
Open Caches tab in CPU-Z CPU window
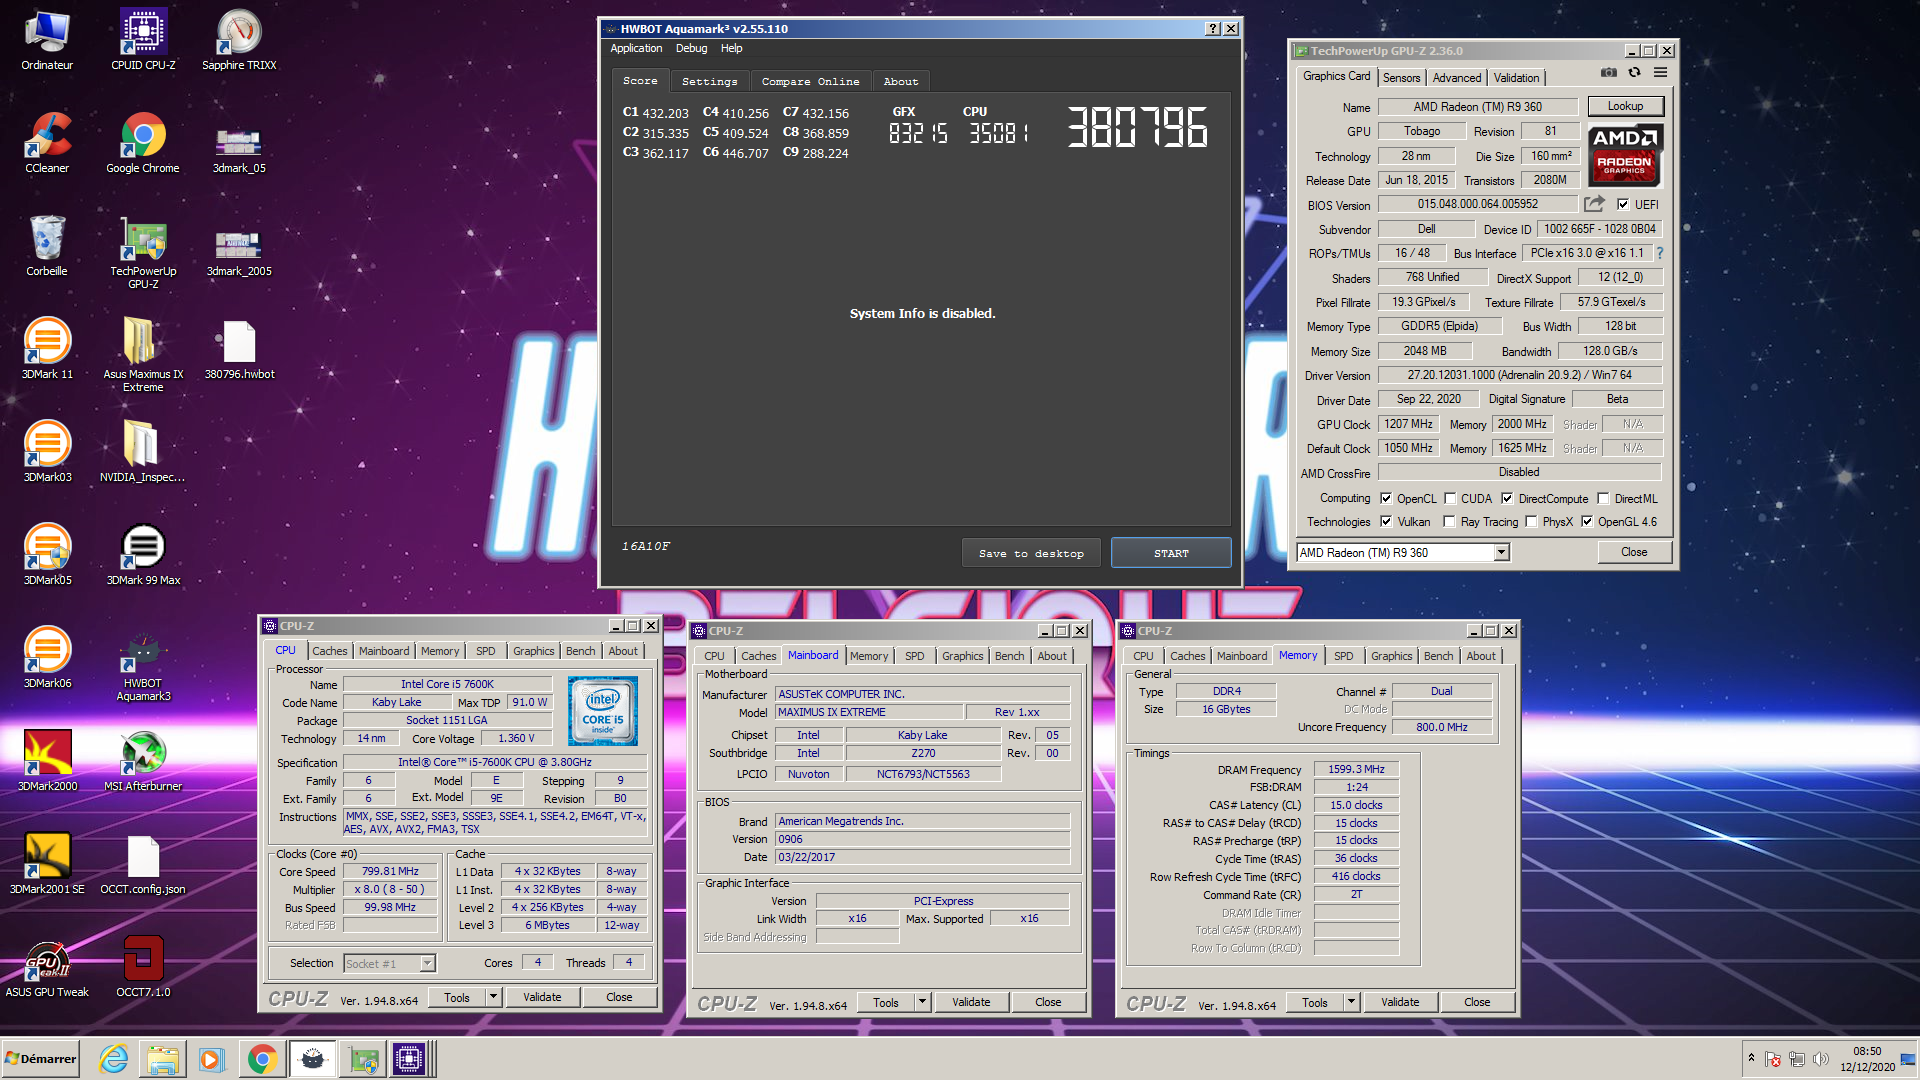coord(329,651)
